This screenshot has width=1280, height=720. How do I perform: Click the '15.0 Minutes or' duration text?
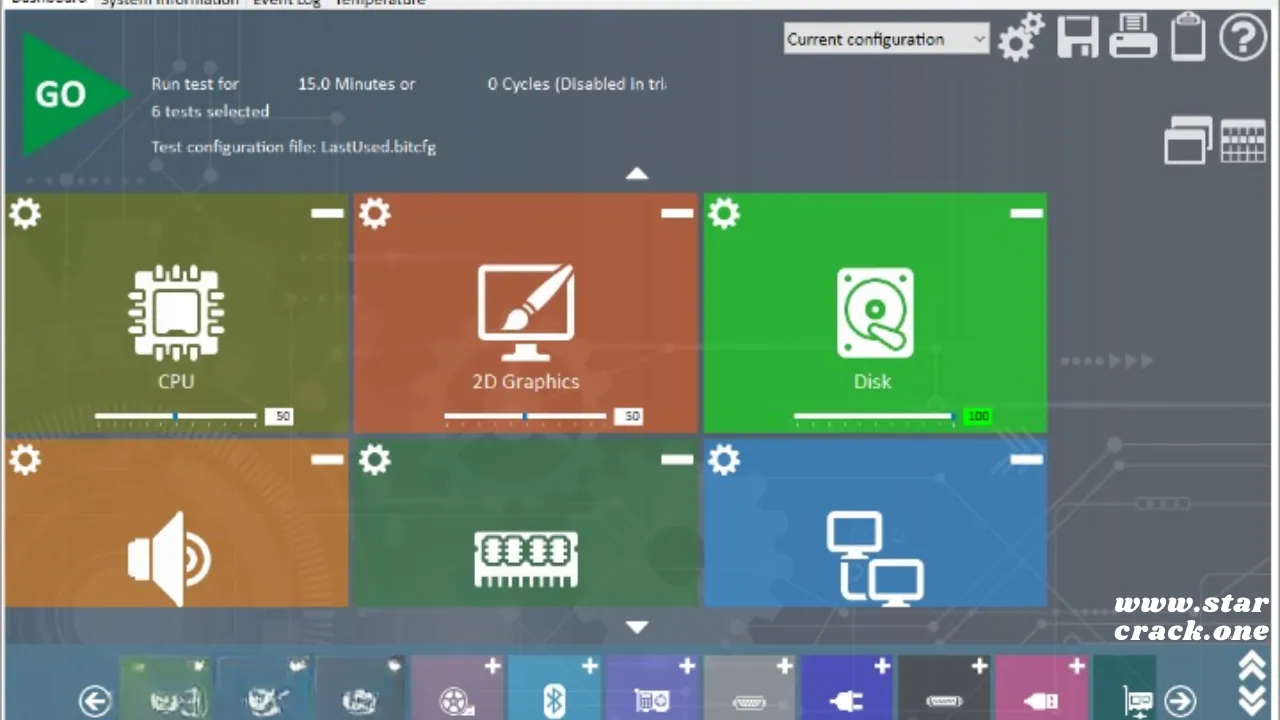[357, 84]
